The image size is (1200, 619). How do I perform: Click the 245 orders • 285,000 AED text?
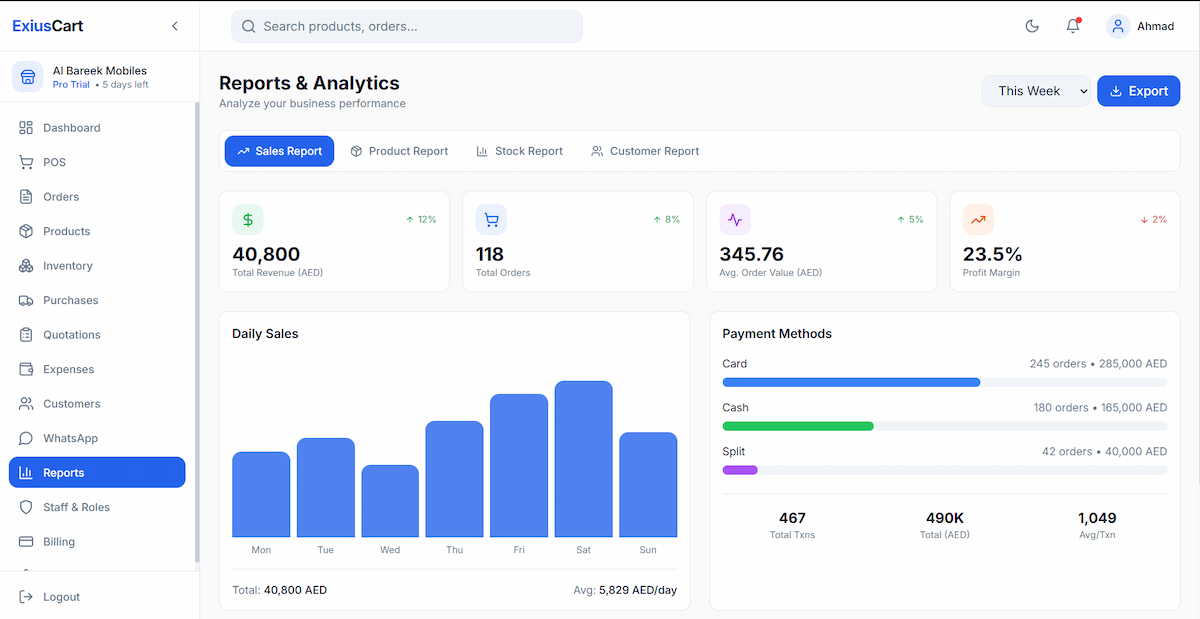(x=1098, y=364)
